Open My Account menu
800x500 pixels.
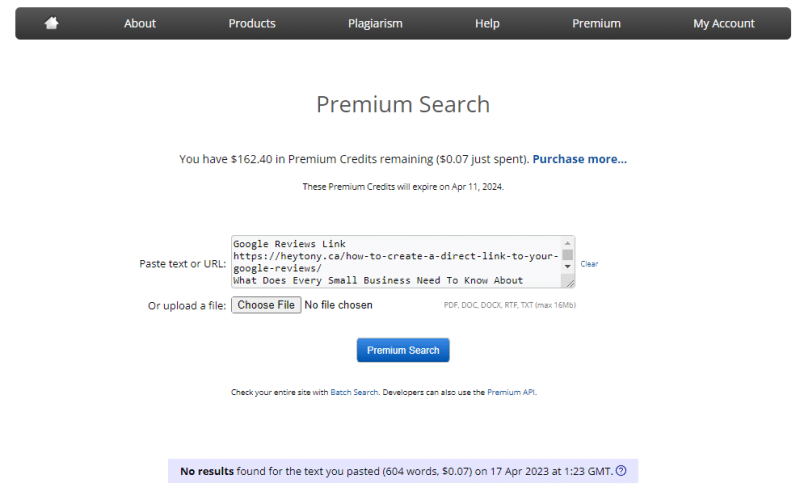(724, 23)
